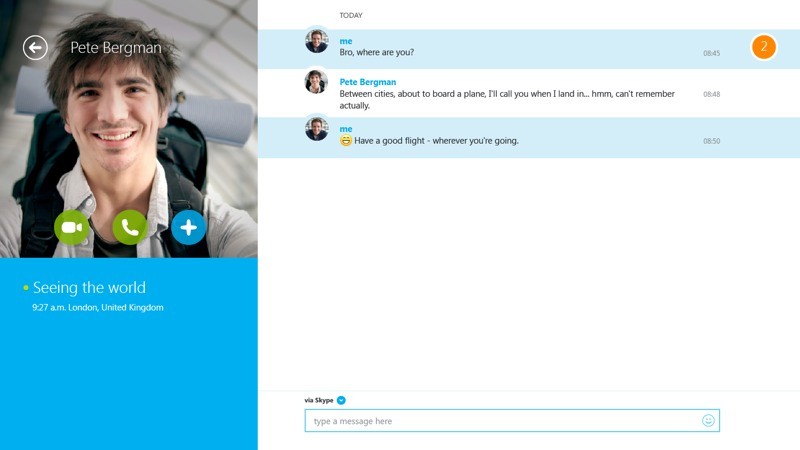The width and height of the screenshot is (800, 450).
Task: Click the first me sender name
Action: coord(346,41)
